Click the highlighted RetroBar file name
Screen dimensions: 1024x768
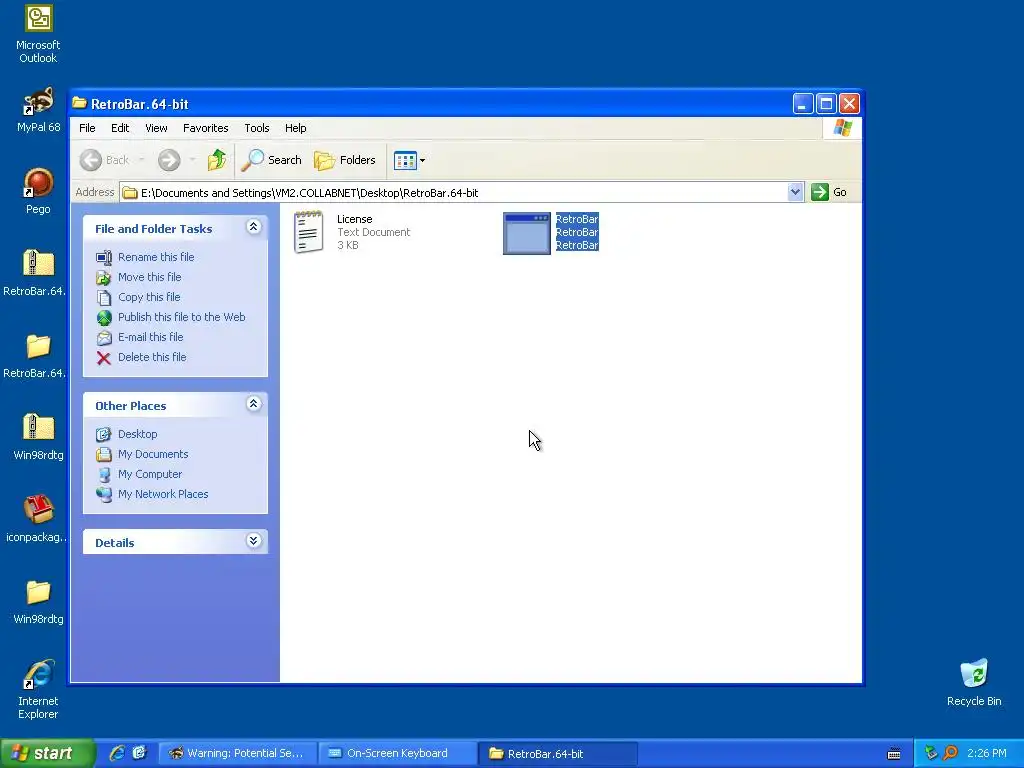click(x=577, y=219)
